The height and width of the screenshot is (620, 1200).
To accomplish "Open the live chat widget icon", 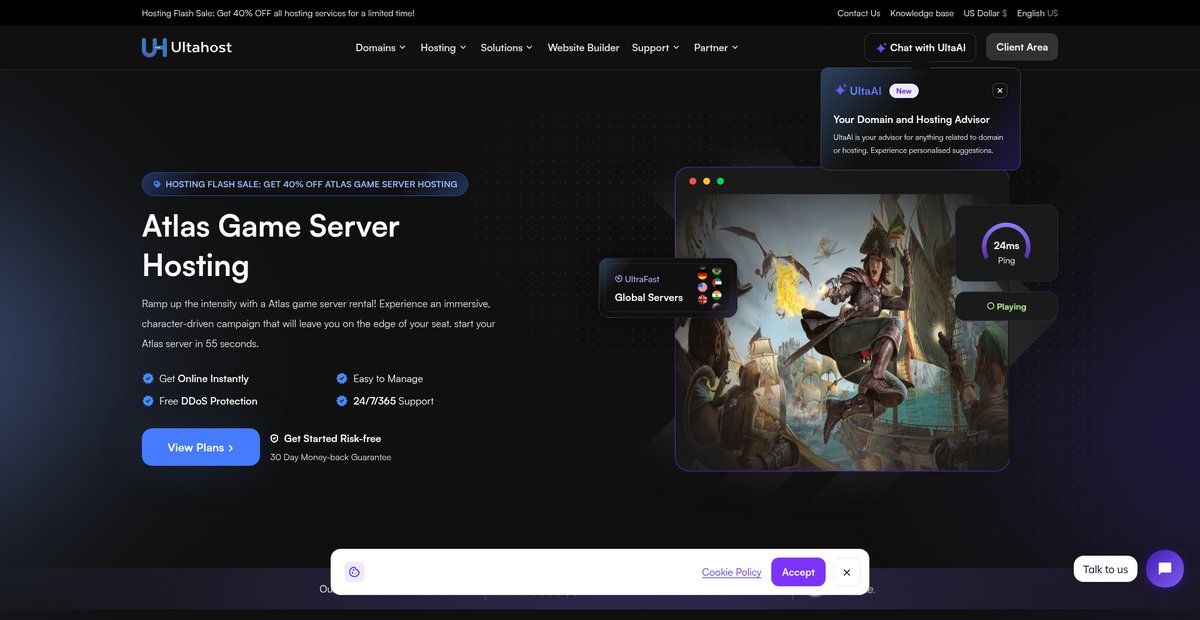I will pos(1165,569).
